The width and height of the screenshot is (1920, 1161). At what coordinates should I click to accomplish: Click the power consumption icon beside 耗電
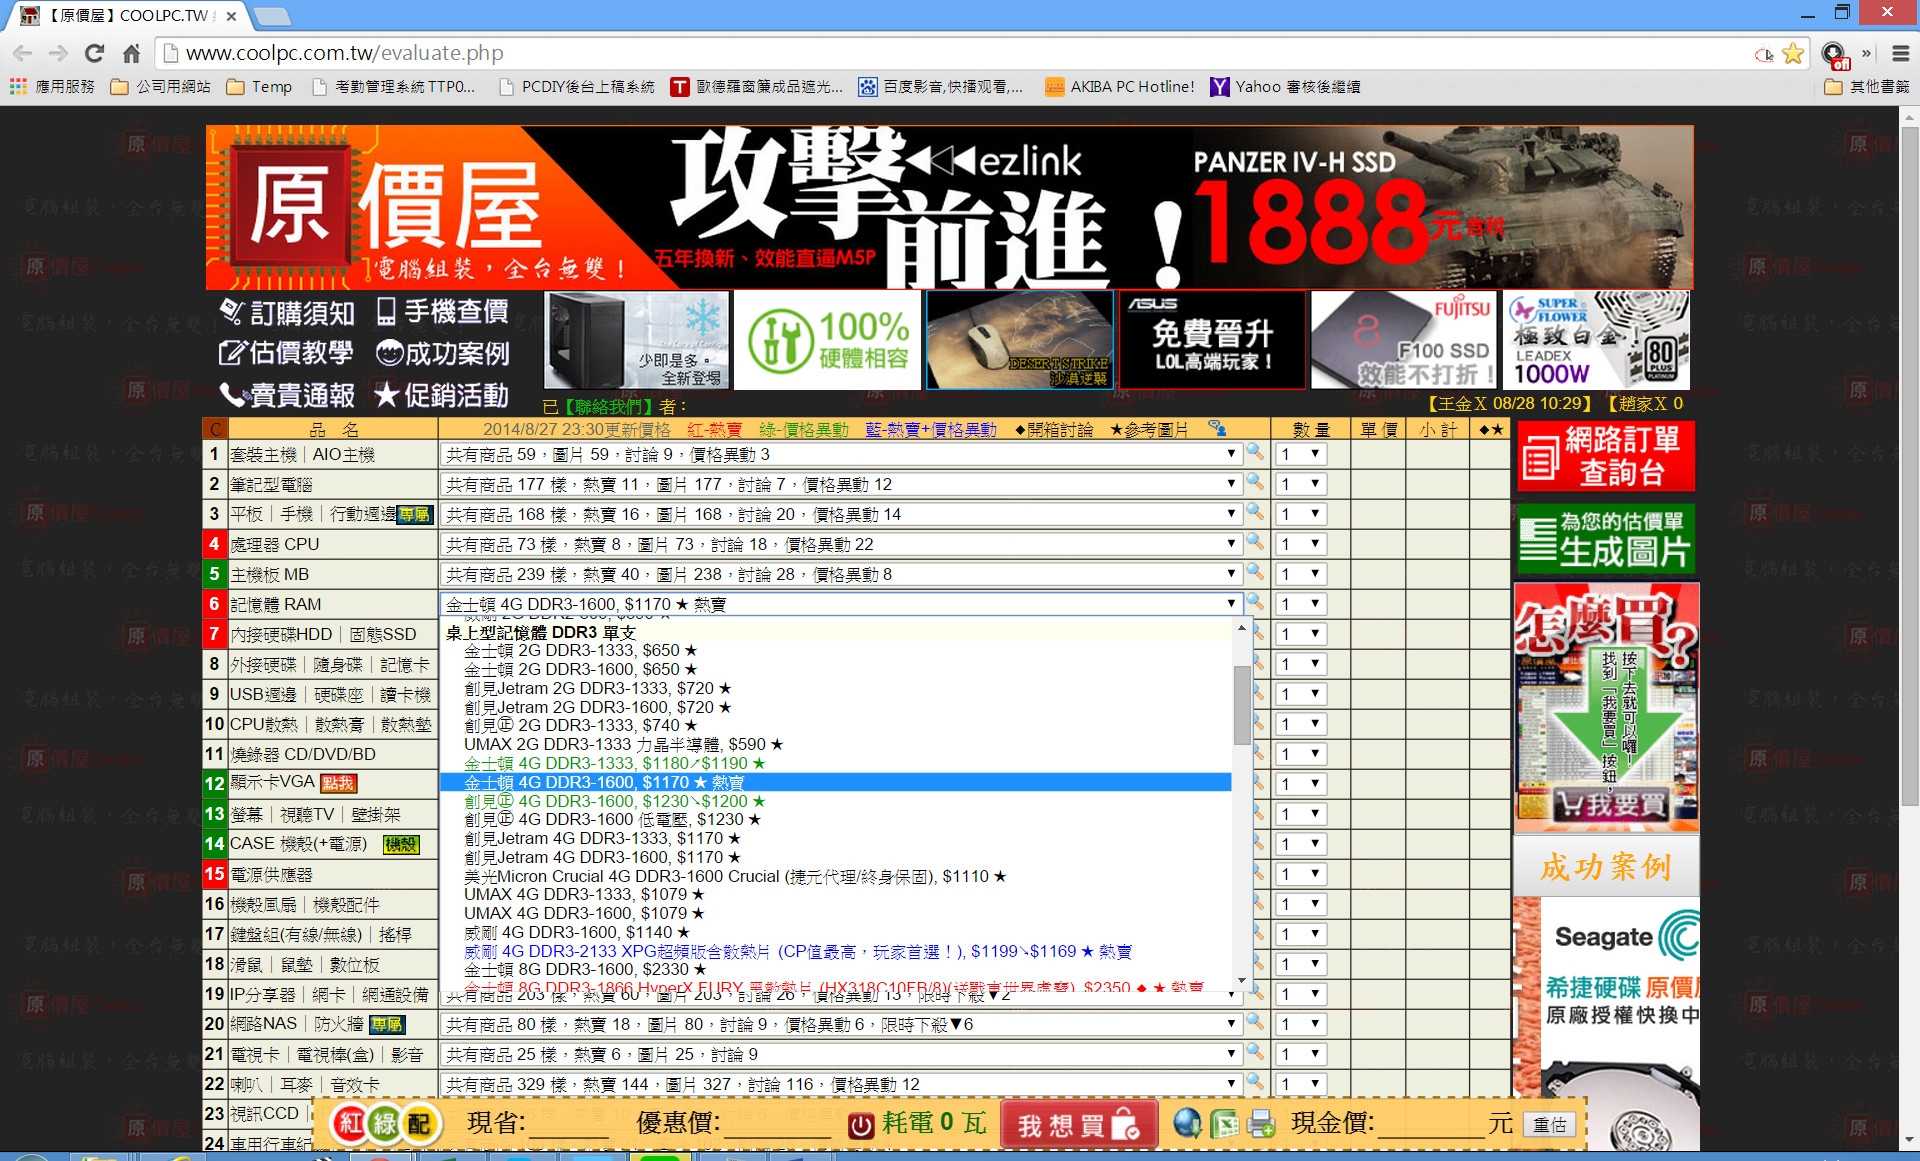point(861,1125)
